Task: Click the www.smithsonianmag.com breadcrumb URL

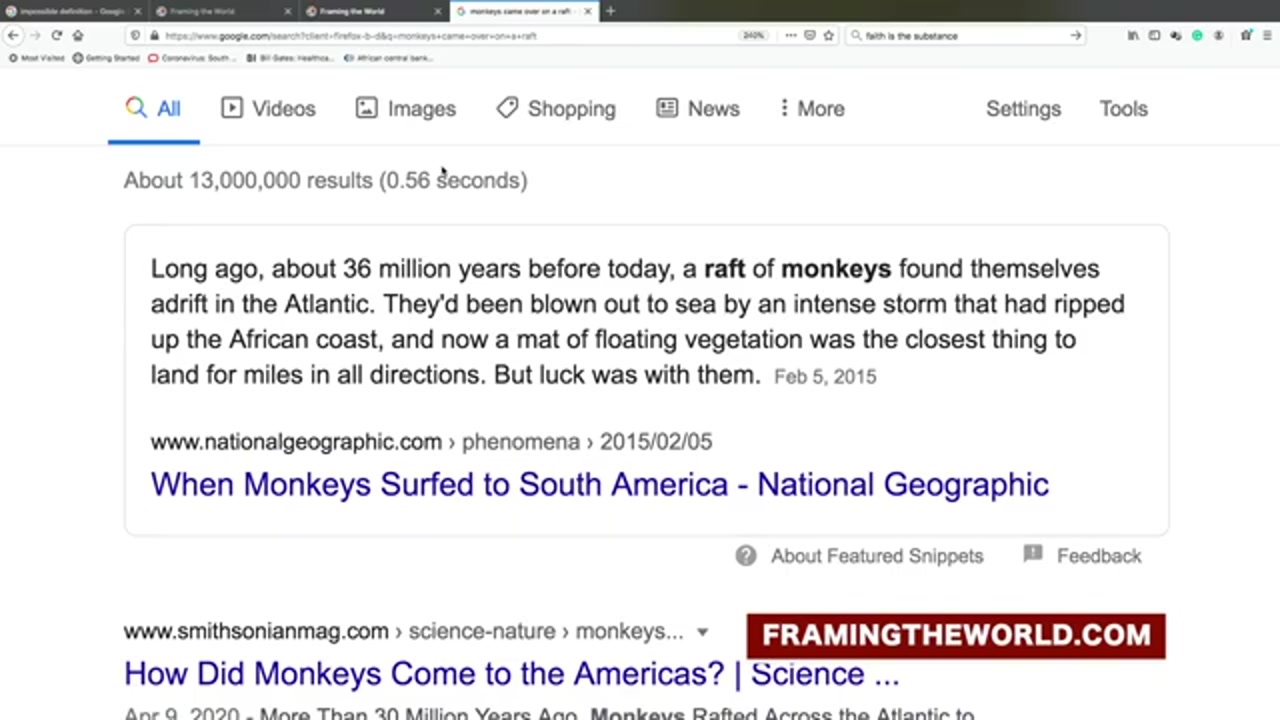Action: point(256,631)
